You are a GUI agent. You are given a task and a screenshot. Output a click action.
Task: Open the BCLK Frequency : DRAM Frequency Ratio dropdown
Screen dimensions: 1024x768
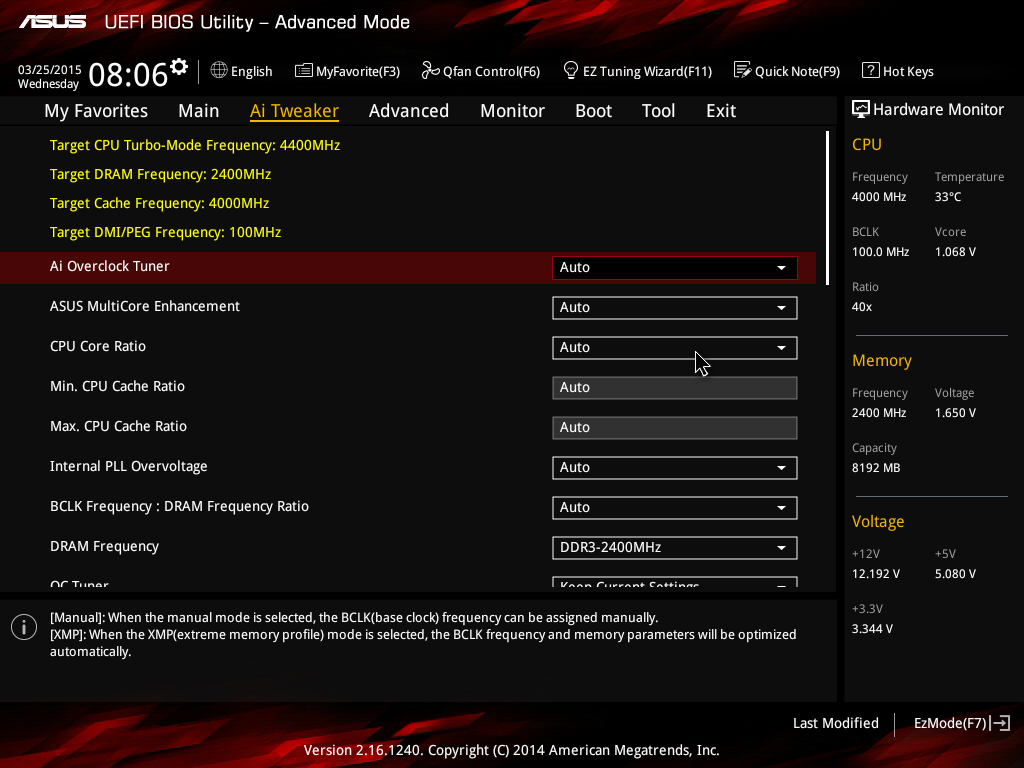point(675,507)
